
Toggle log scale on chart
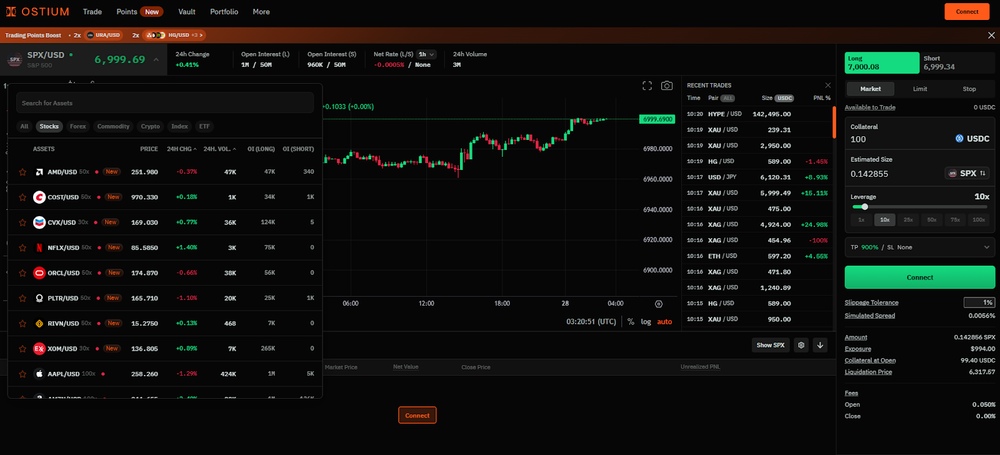pyautogui.click(x=646, y=322)
